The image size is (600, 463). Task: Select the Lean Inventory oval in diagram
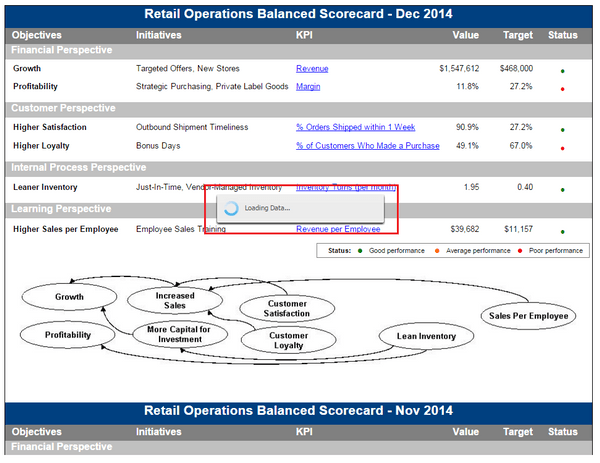click(426, 336)
